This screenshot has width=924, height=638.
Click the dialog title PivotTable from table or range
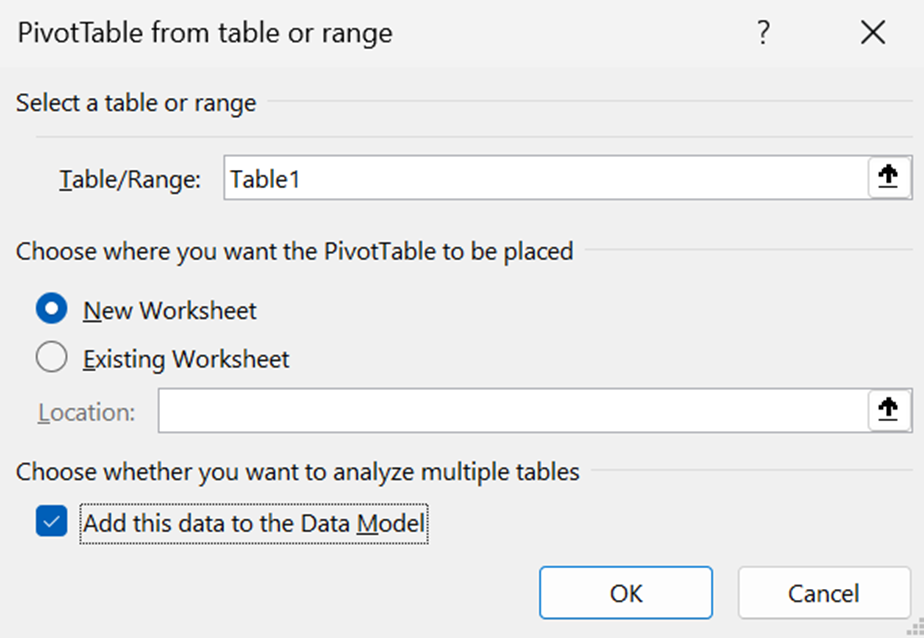coord(204,33)
